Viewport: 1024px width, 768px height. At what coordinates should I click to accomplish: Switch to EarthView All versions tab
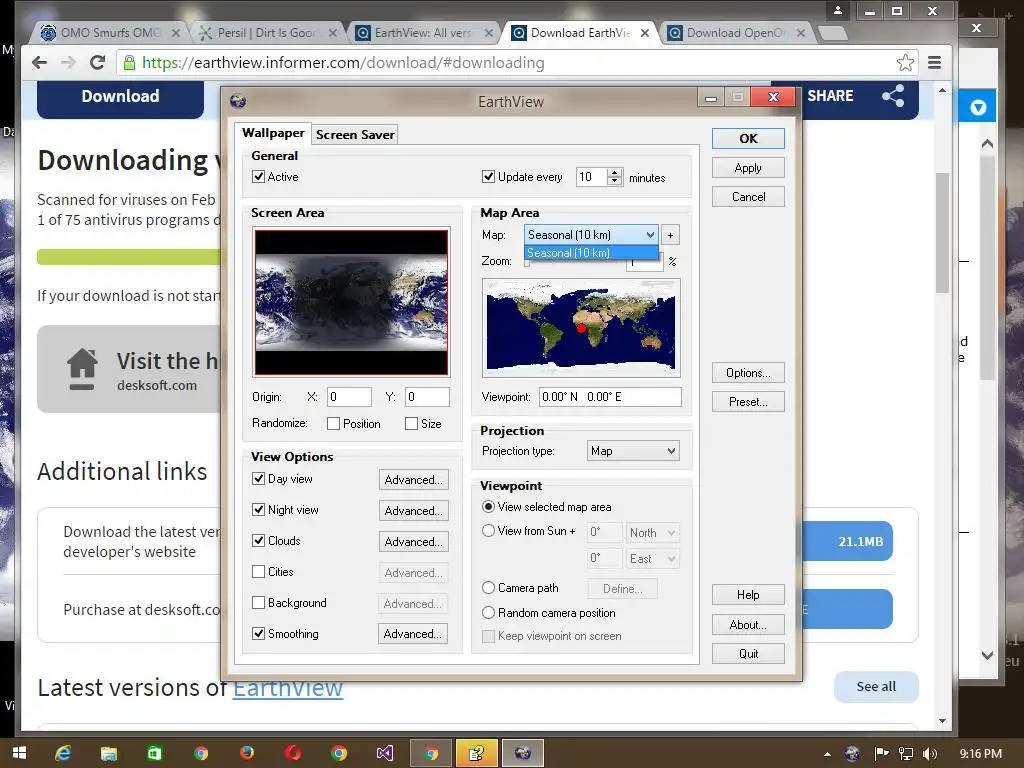click(x=423, y=33)
